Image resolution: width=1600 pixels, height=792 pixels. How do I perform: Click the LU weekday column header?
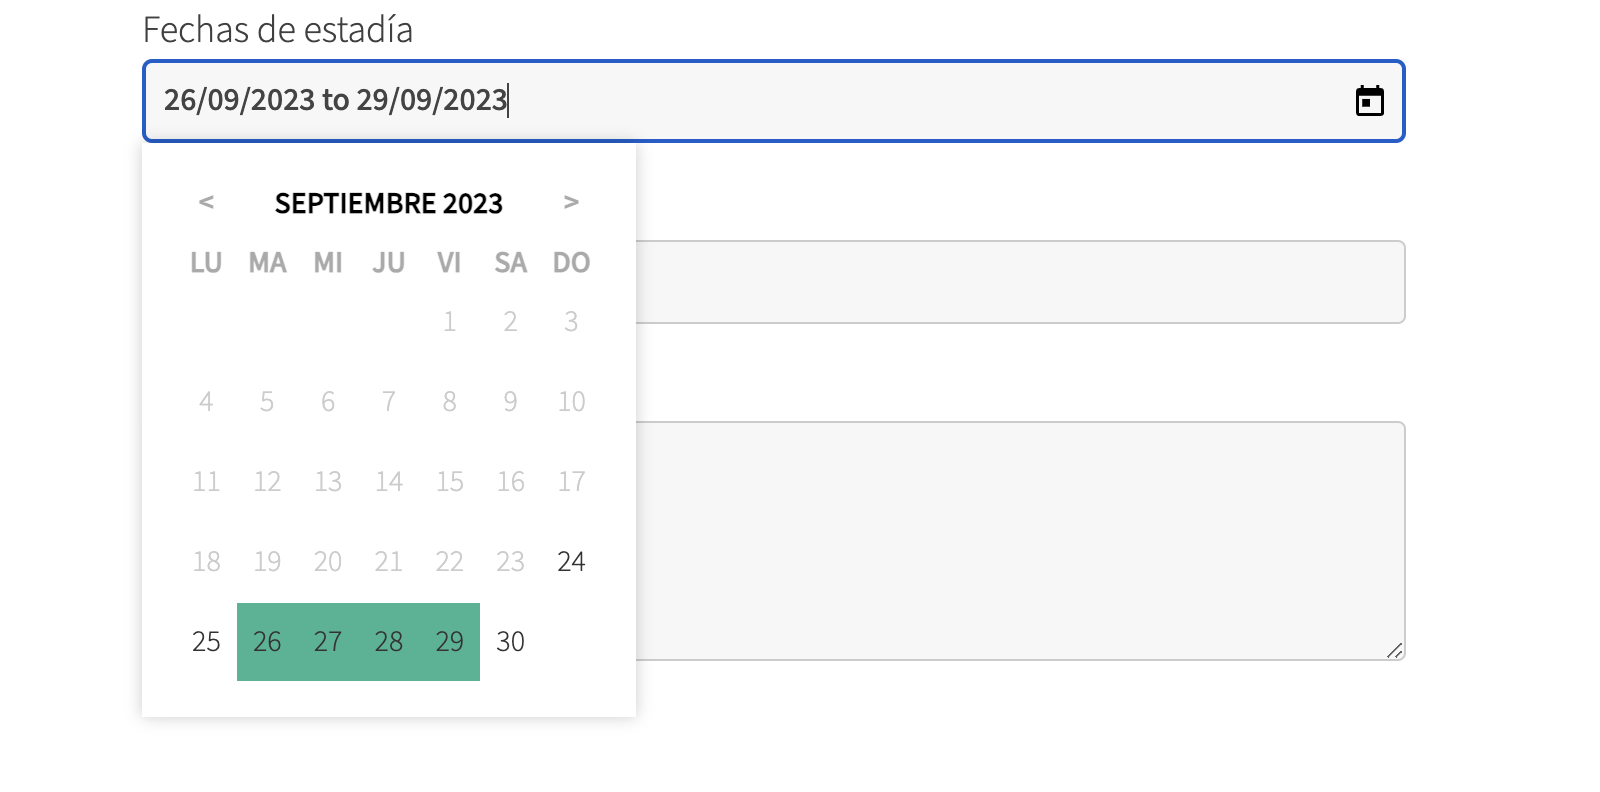pos(206,263)
